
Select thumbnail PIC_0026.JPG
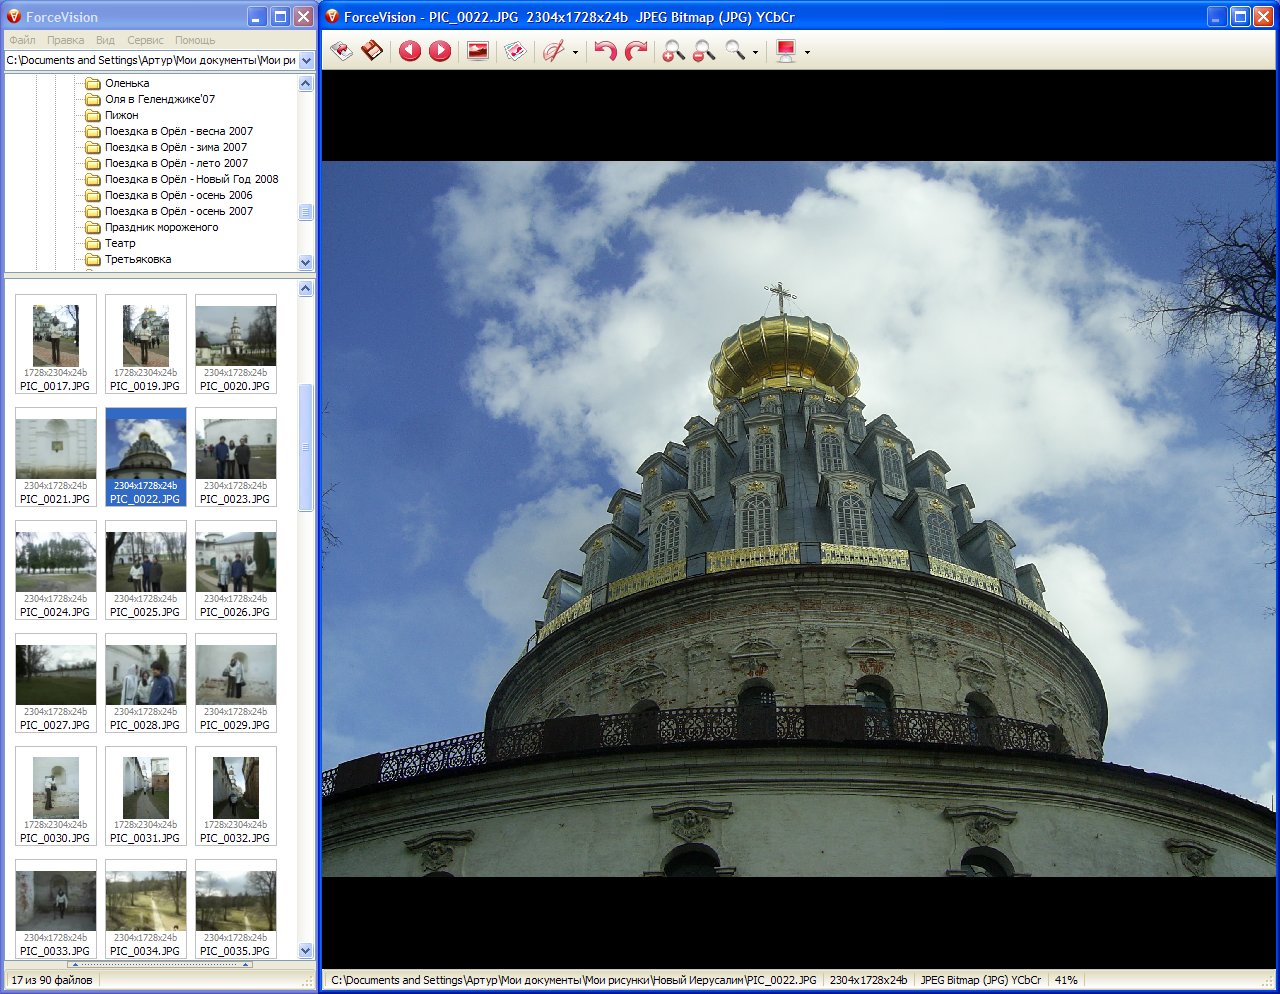click(x=236, y=570)
